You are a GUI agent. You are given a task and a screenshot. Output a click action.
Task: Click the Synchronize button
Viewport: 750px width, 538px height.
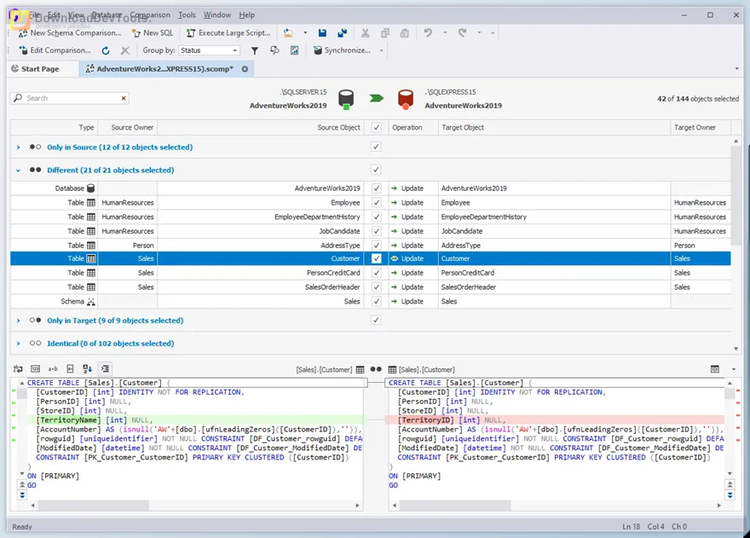point(342,50)
